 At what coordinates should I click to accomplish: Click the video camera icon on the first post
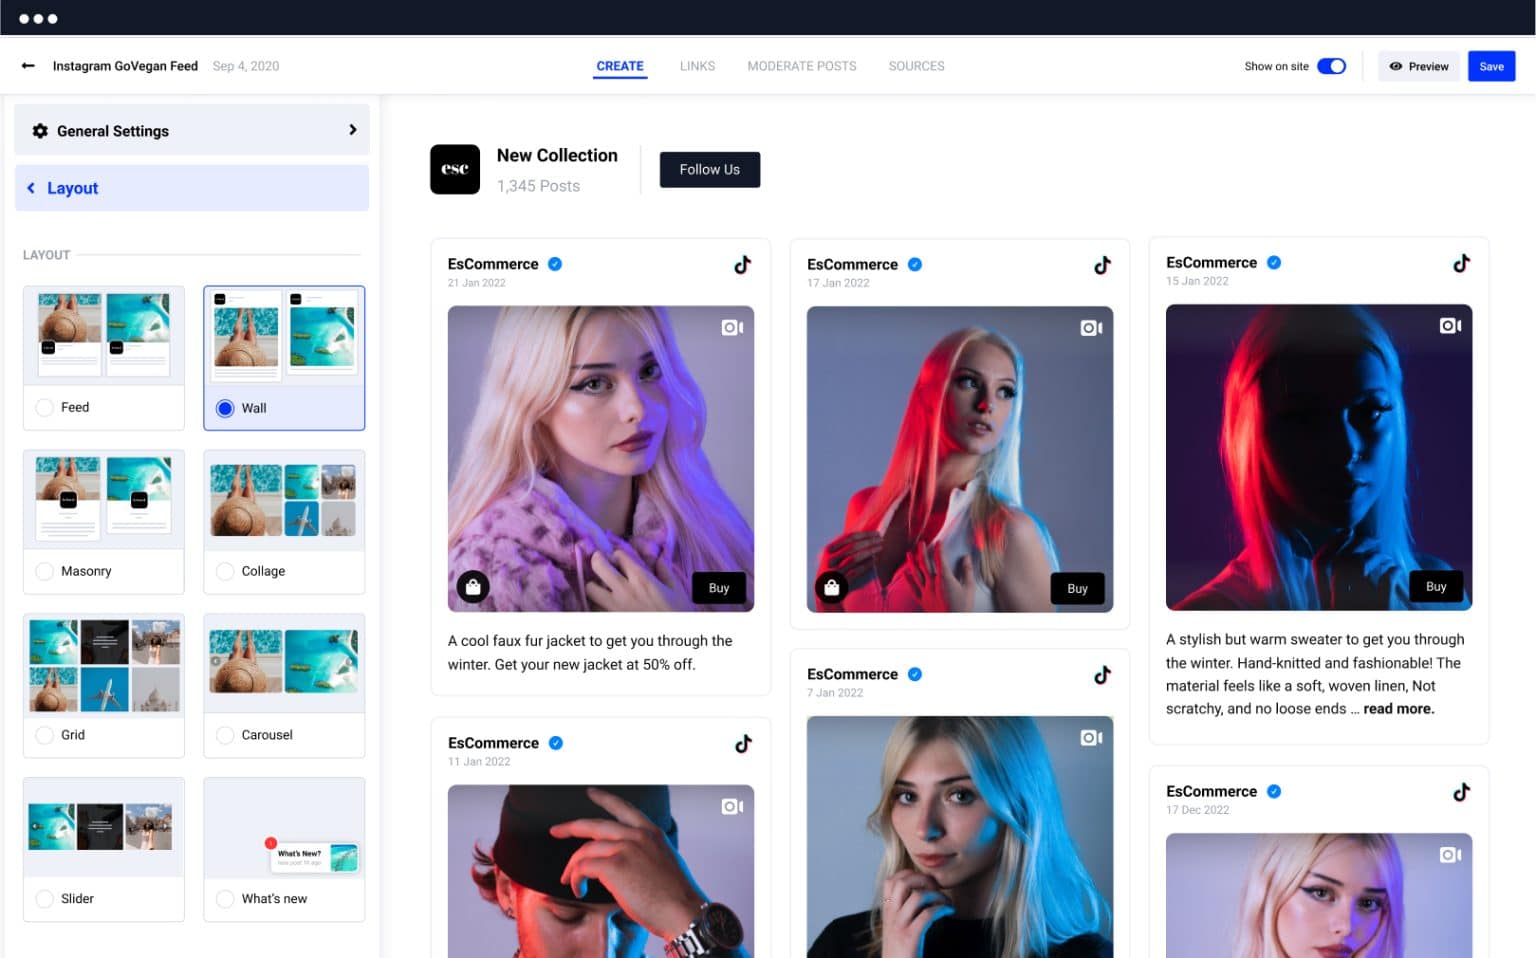point(732,327)
